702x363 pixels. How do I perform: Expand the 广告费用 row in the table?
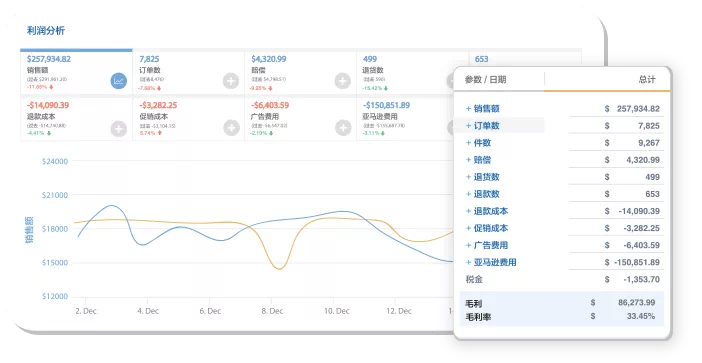[468, 245]
